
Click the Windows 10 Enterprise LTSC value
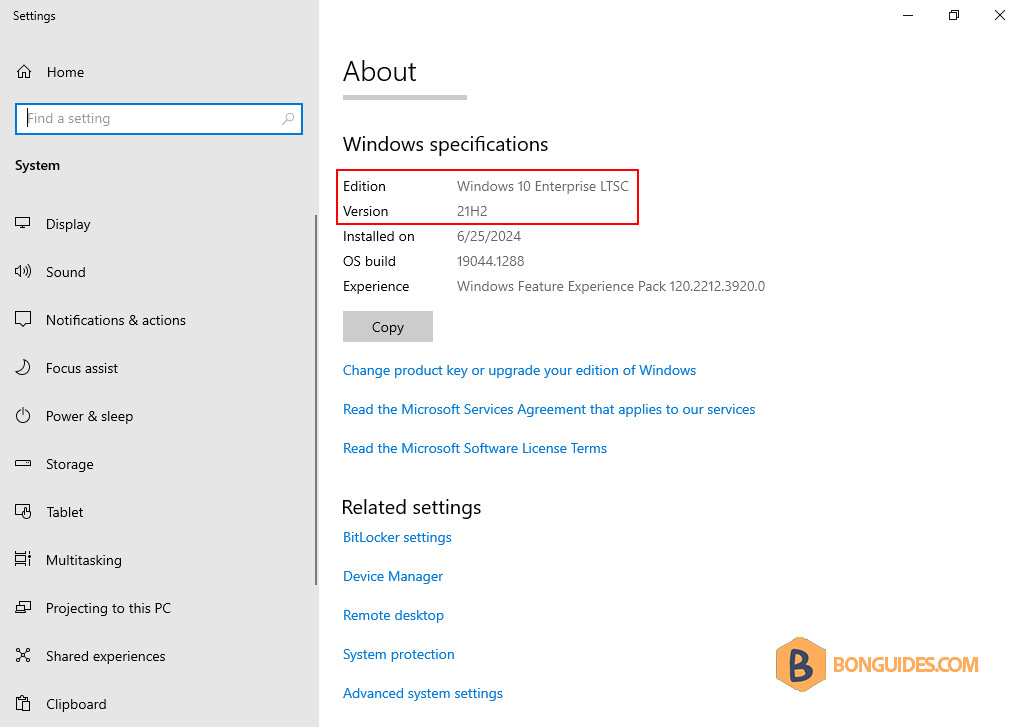543,186
